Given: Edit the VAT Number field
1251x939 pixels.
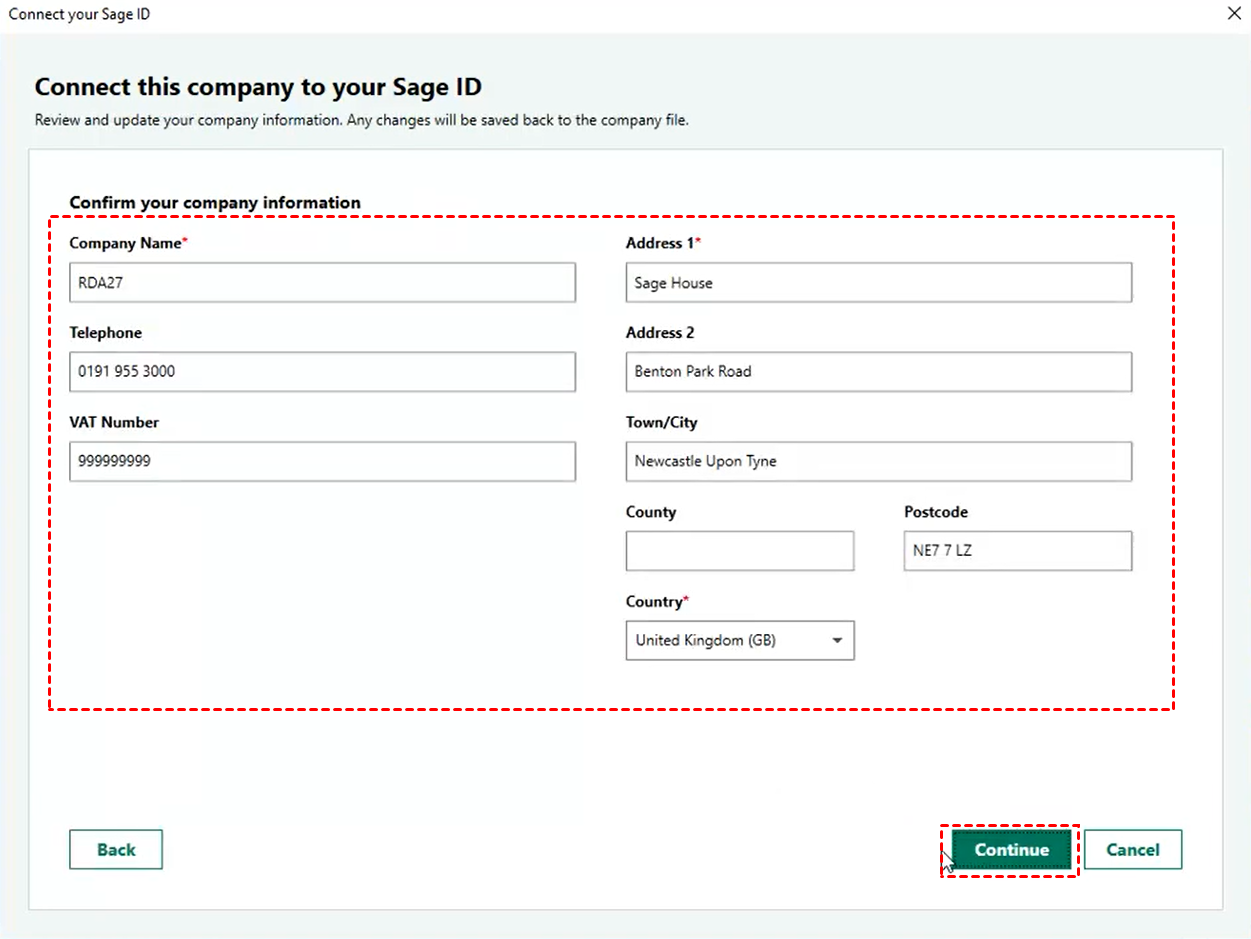Looking at the screenshot, I should pyautogui.click(x=322, y=461).
